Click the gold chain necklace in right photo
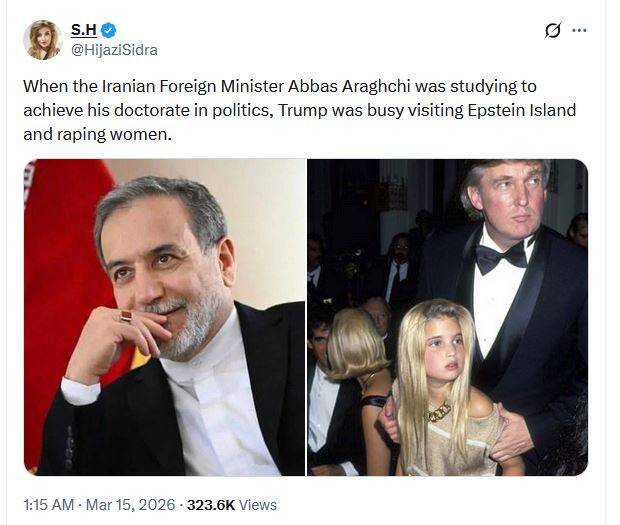 click(437, 412)
